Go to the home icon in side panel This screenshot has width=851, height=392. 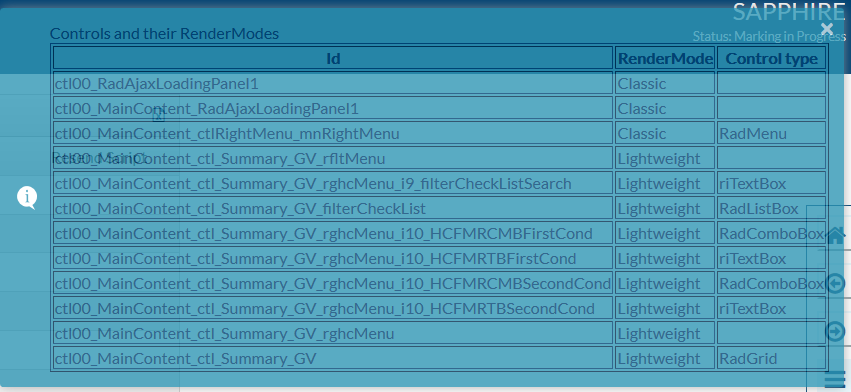coord(836,235)
